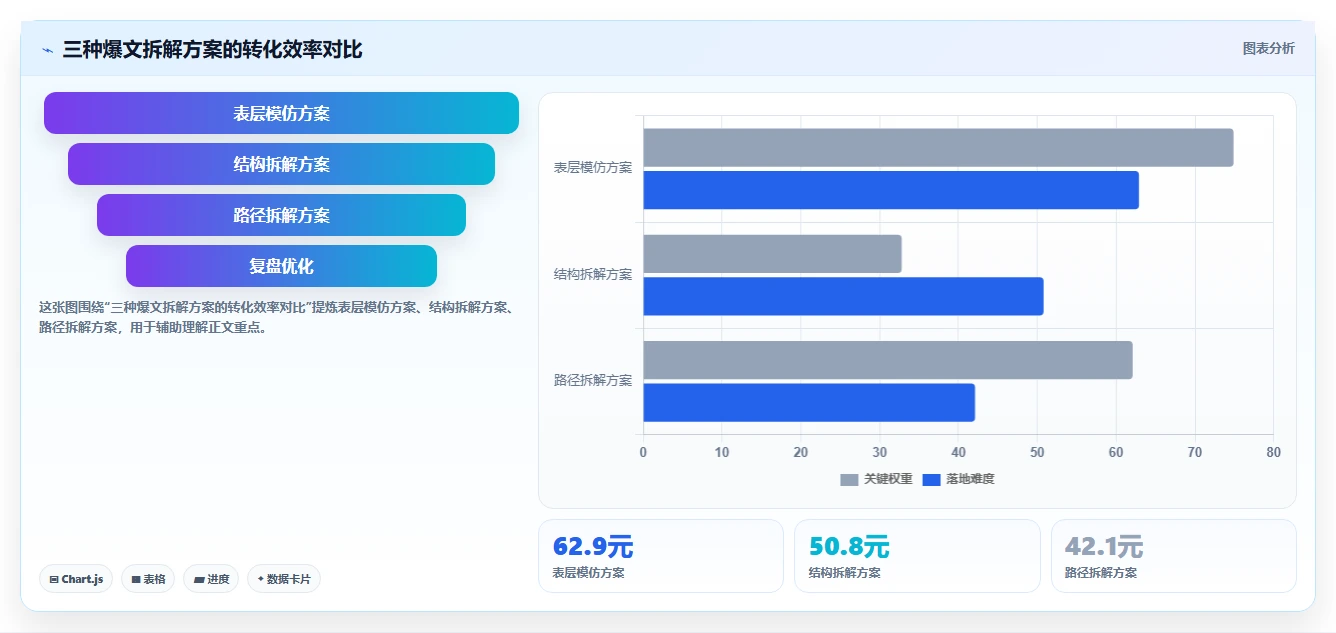Click gray 关键权重 bar for 路径拆解方案
This screenshot has height=633, width=1336.
888,360
